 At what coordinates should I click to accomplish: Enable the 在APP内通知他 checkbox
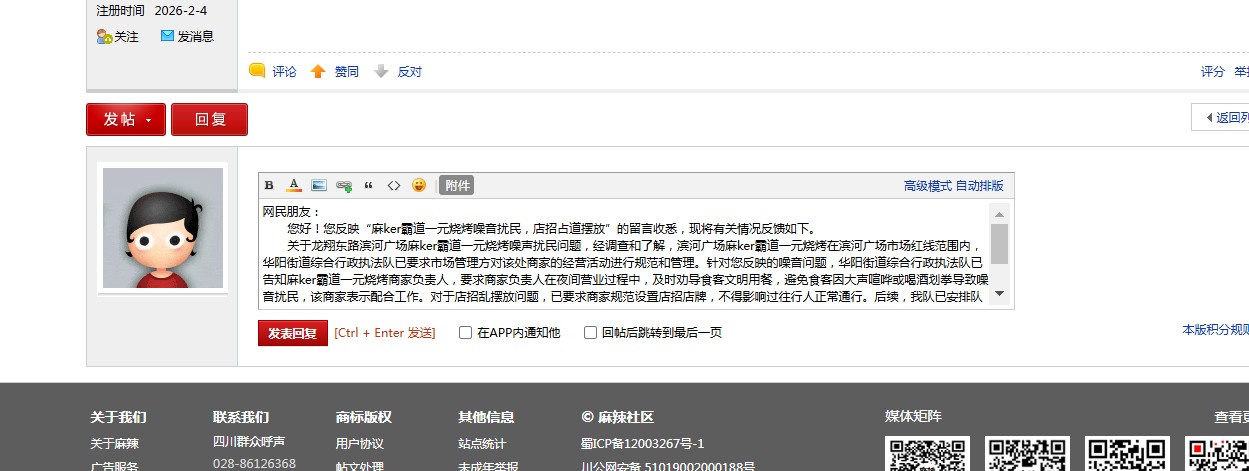(x=465, y=333)
